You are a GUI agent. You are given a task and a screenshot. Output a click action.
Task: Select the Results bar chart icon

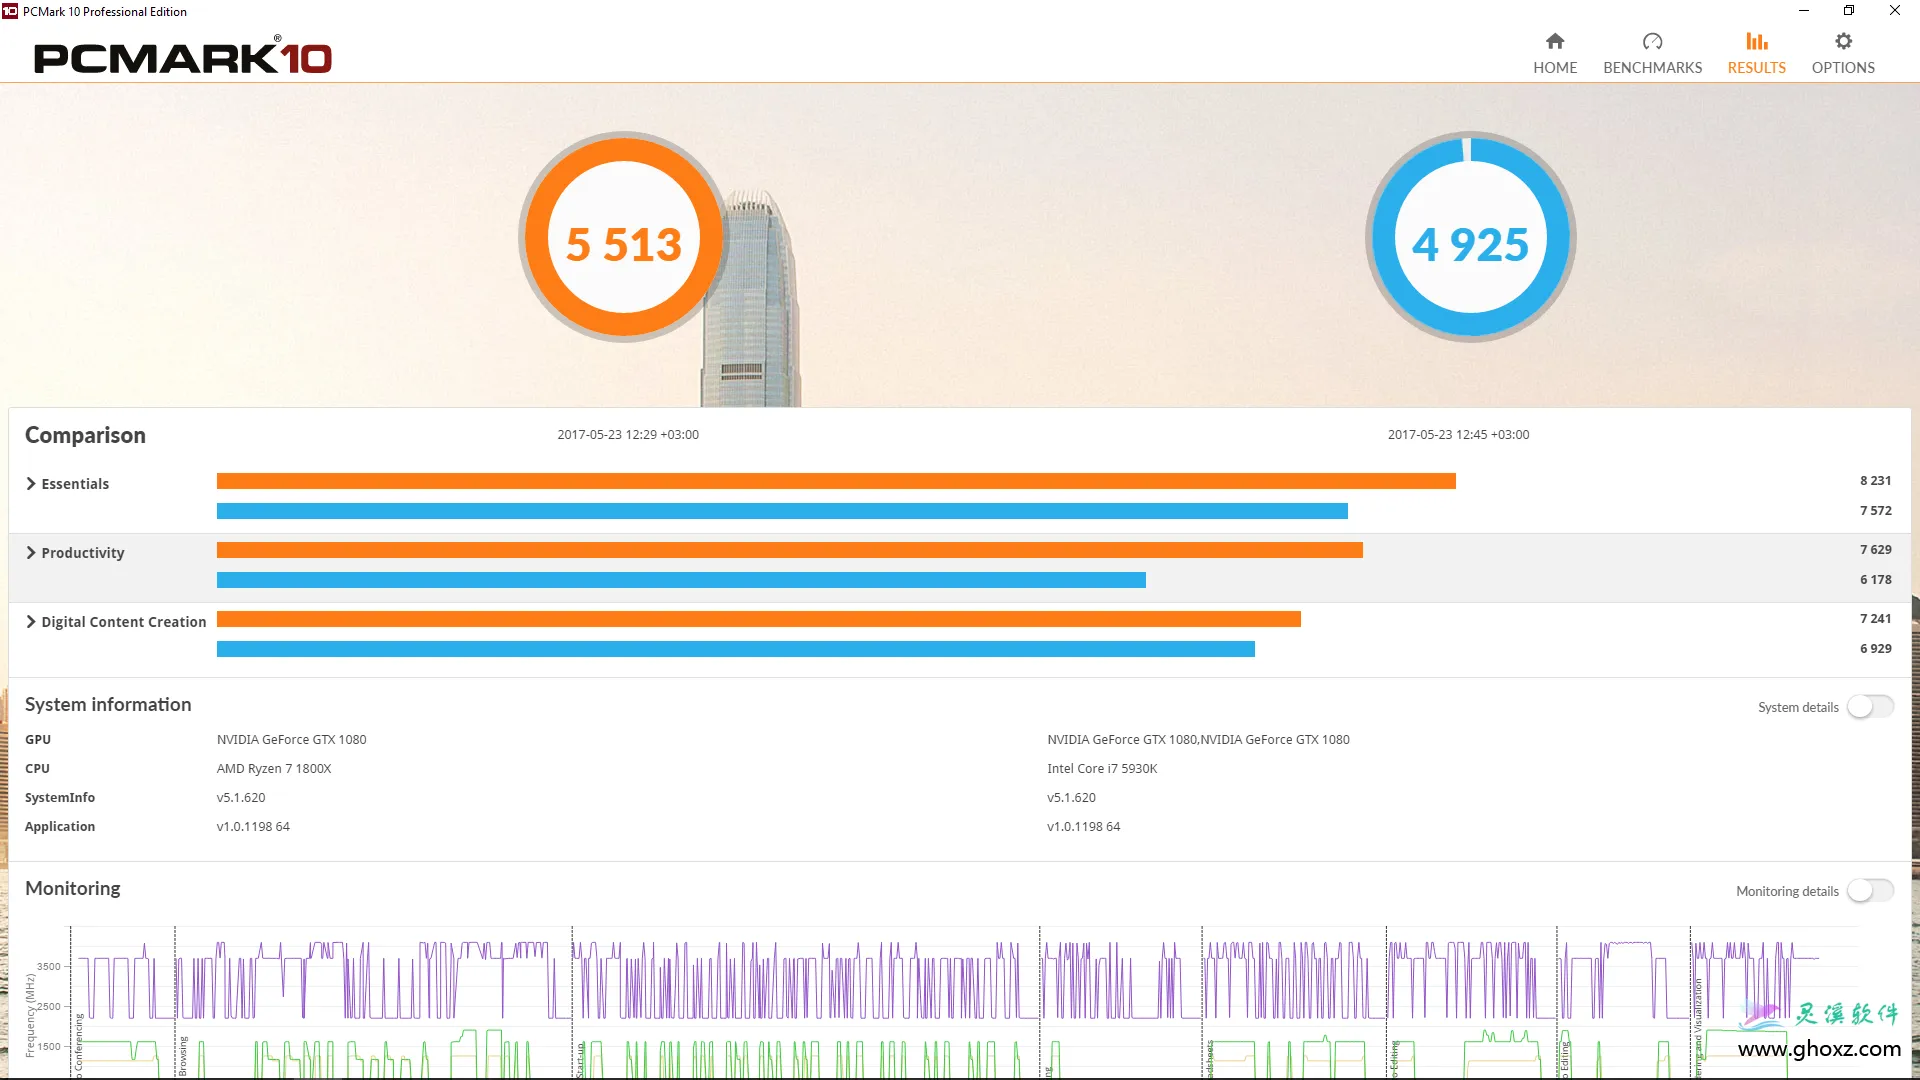(x=1756, y=41)
